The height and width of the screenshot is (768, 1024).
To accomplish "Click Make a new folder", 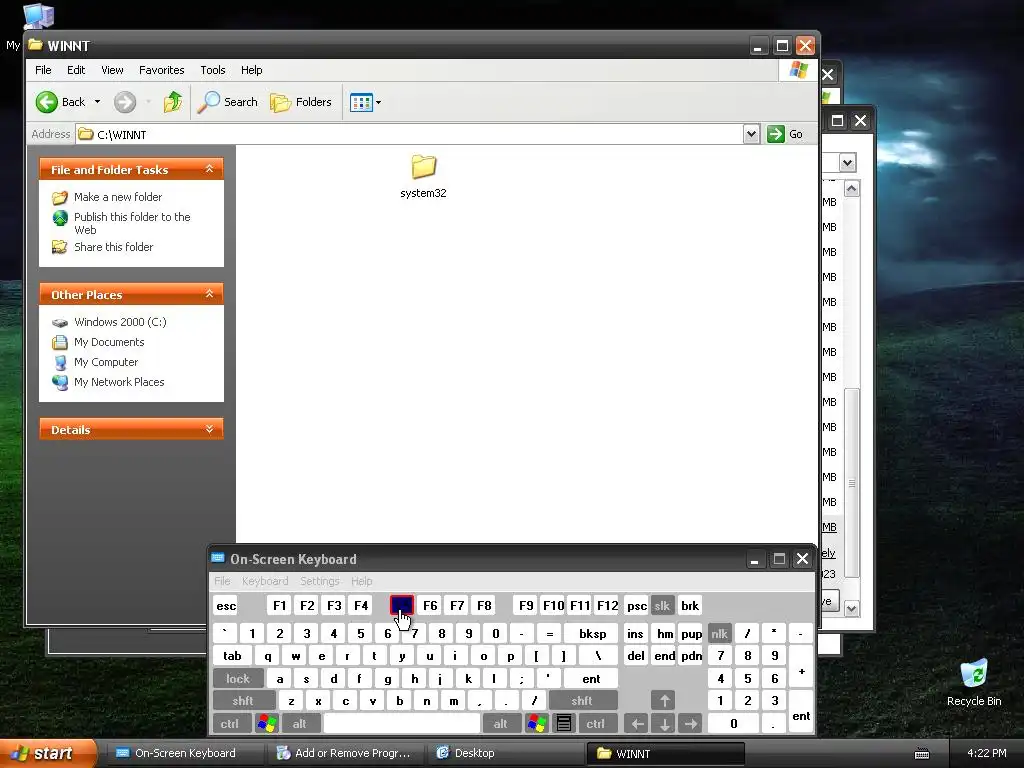I will coord(118,197).
